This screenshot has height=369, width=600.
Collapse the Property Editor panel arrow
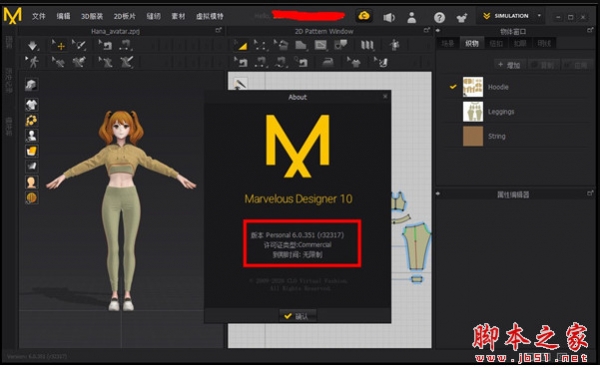click(x=438, y=194)
